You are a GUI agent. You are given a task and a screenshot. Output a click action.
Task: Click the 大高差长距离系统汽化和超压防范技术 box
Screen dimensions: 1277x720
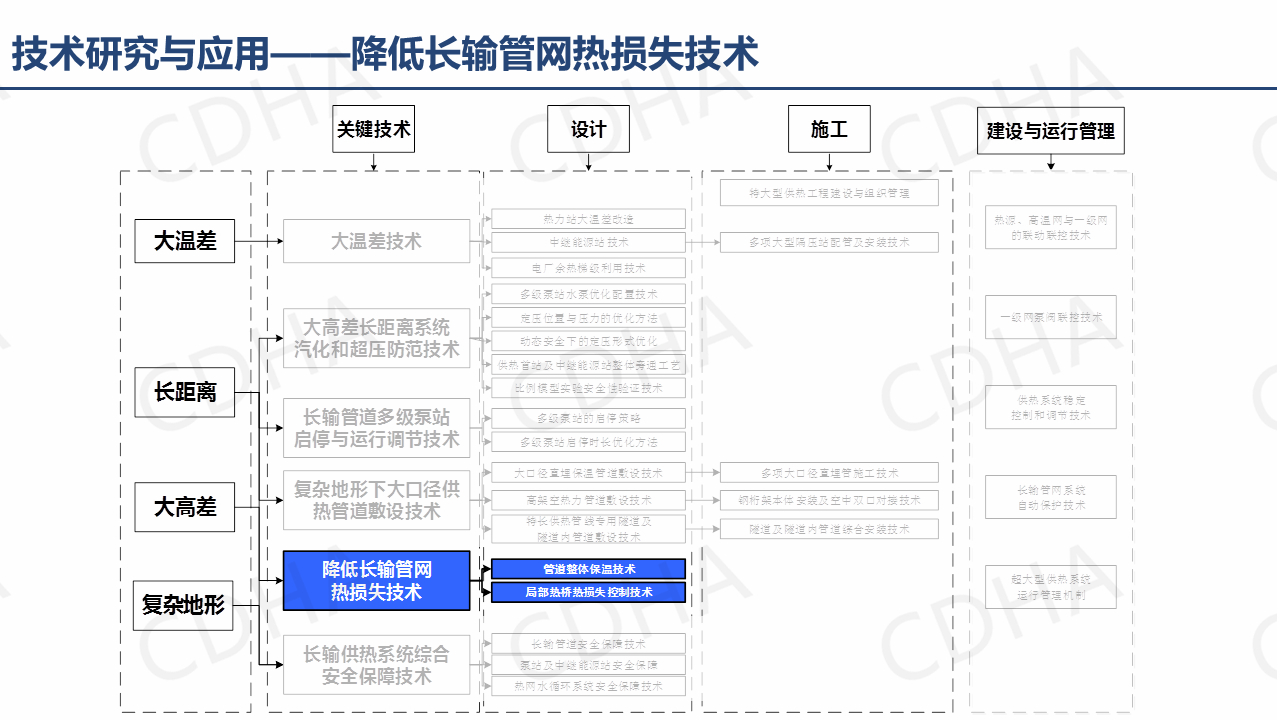tap(376, 338)
